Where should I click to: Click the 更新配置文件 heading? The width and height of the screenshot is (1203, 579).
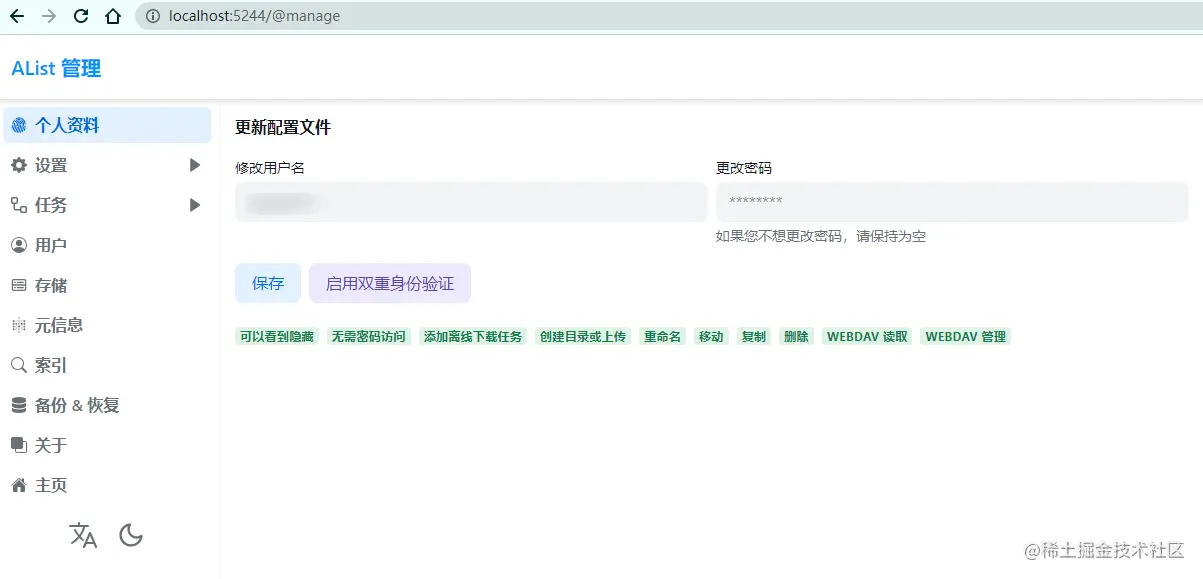283,127
